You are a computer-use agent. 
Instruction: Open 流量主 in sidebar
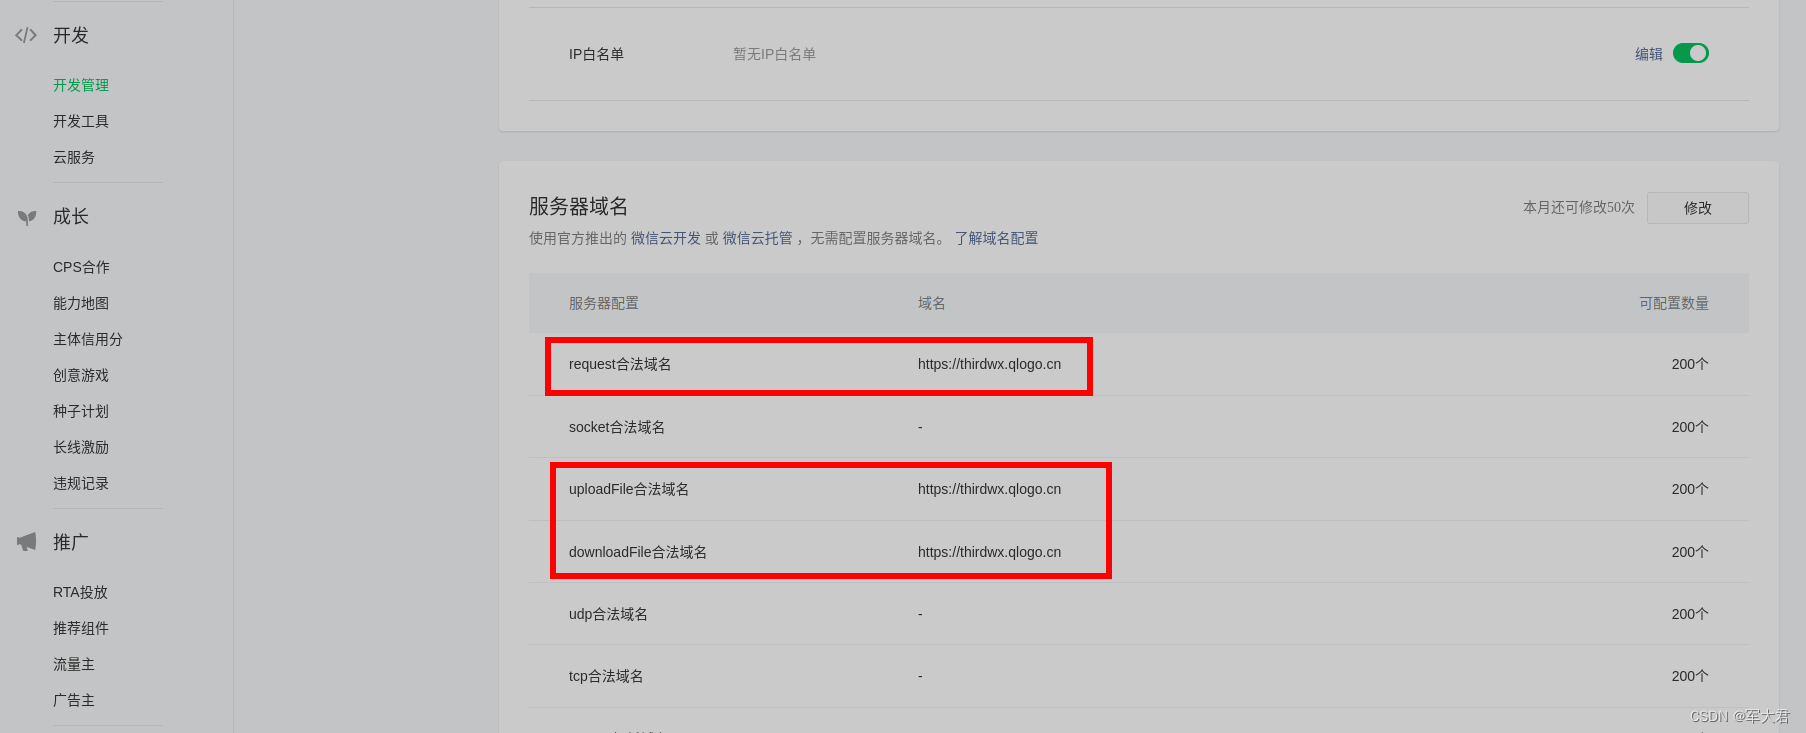click(74, 664)
